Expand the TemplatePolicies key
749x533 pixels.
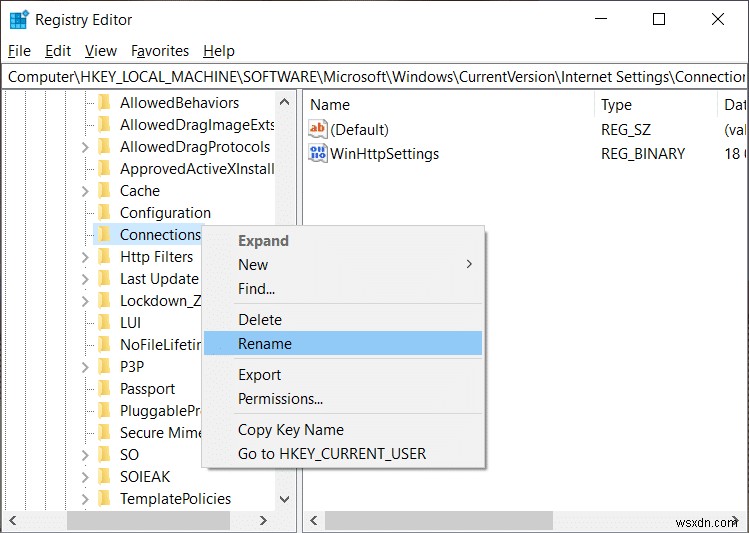pos(85,499)
